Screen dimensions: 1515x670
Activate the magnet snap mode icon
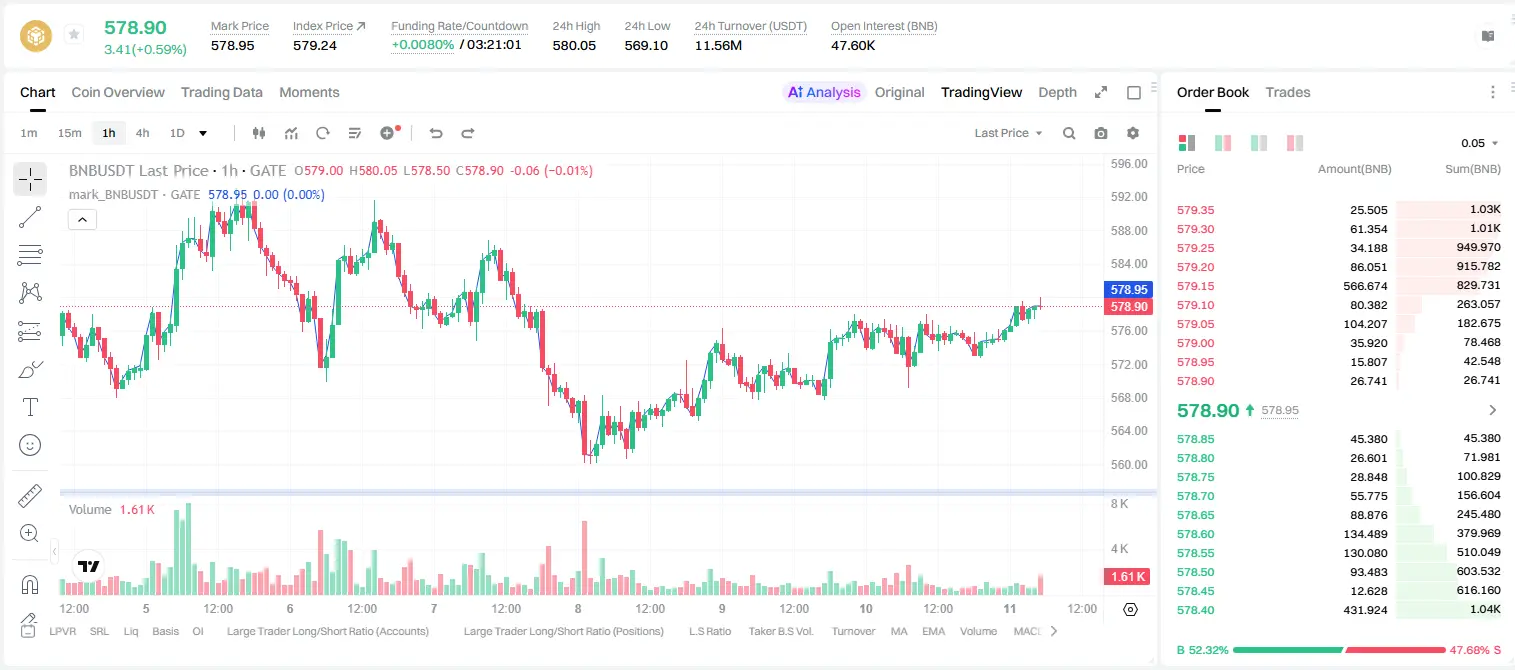pos(30,584)
